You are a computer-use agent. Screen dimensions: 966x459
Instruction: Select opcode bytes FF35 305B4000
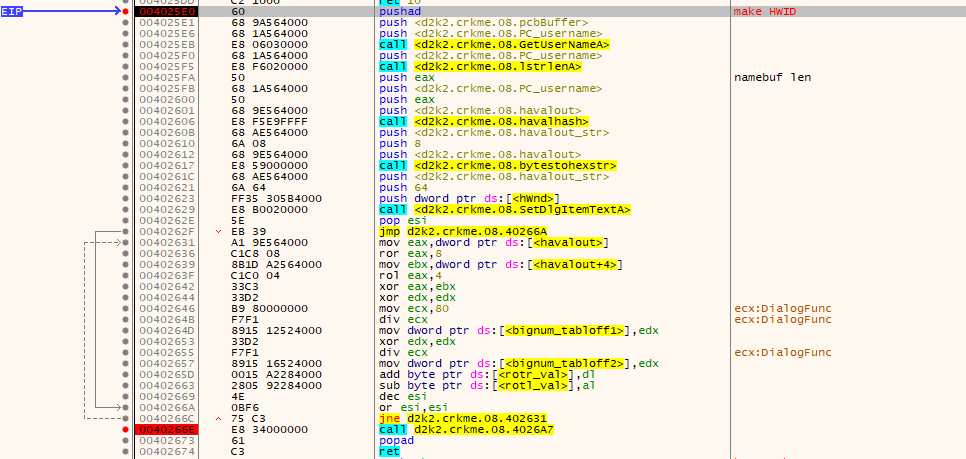[276, 198]
